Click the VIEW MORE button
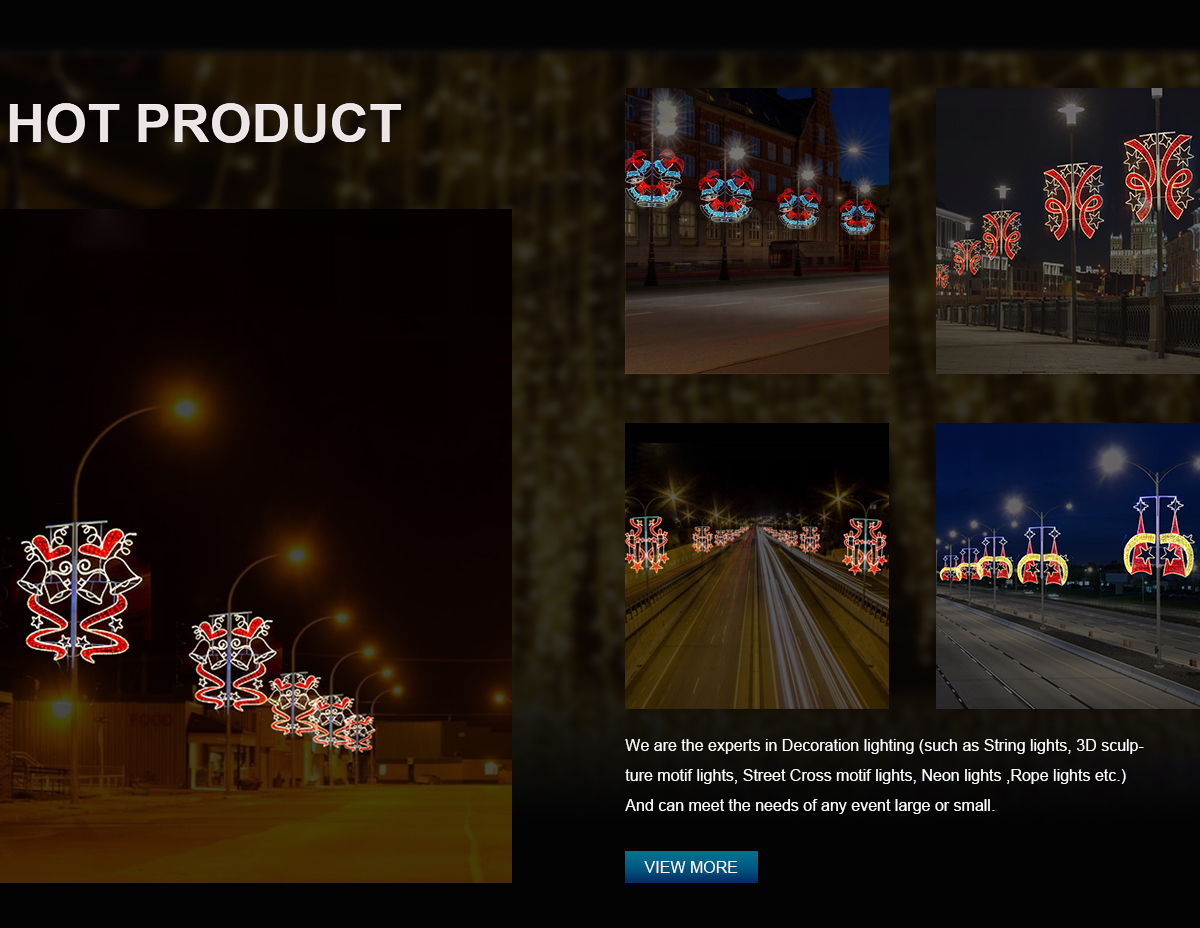The image size is (1200, 928). point(691,867)
